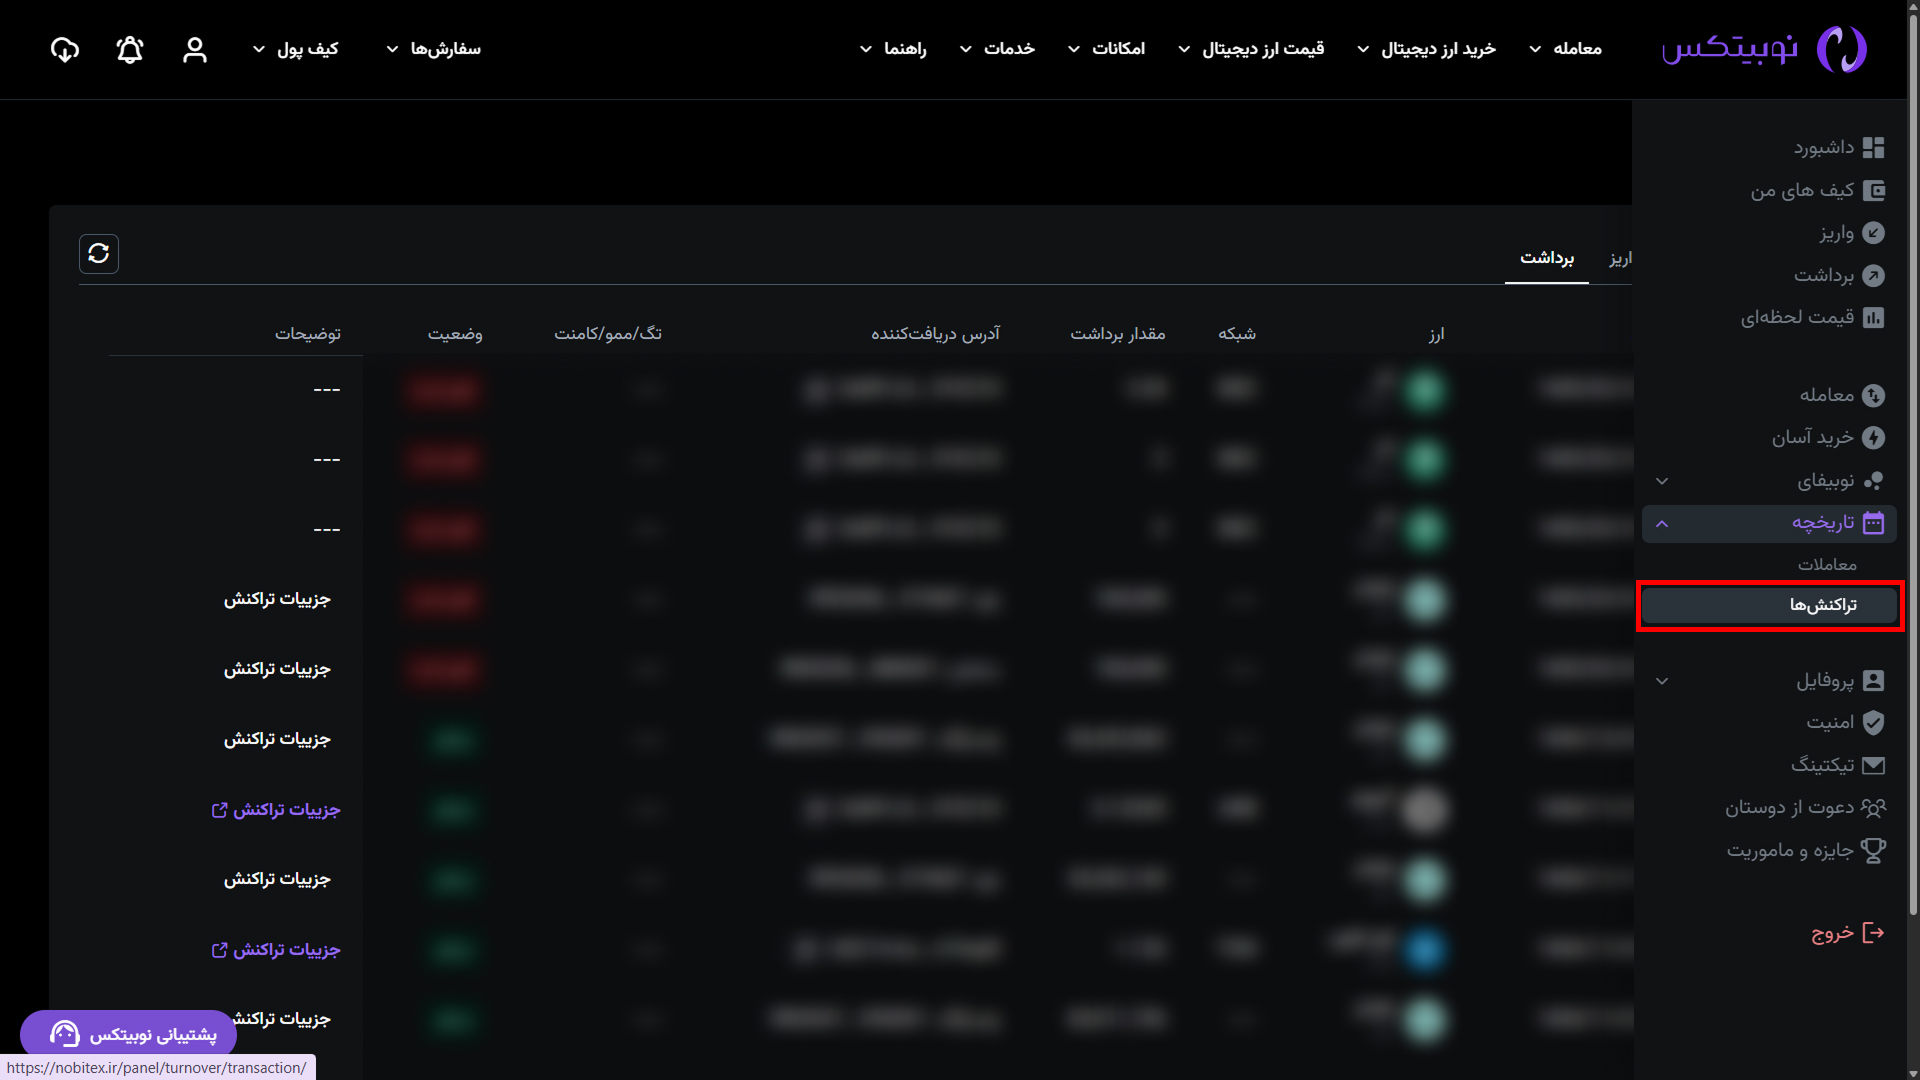Screen dimensions: 1920x1080
Task: Click the وضعیت column header
Action: click(x=455, y=334)
